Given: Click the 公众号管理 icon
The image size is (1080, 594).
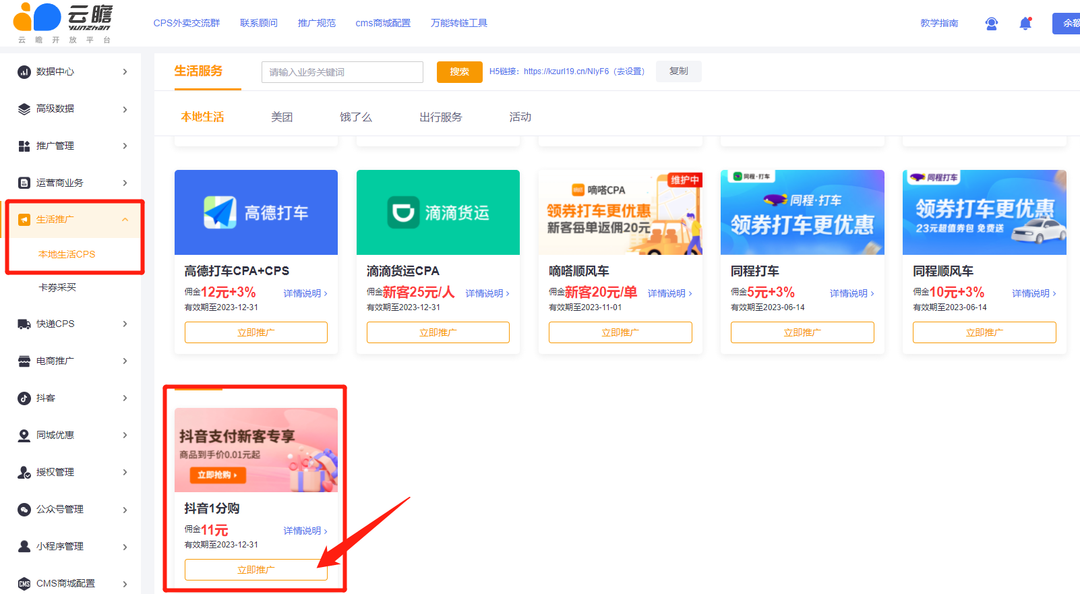Looking at the screenshot, I should (24, 510).
